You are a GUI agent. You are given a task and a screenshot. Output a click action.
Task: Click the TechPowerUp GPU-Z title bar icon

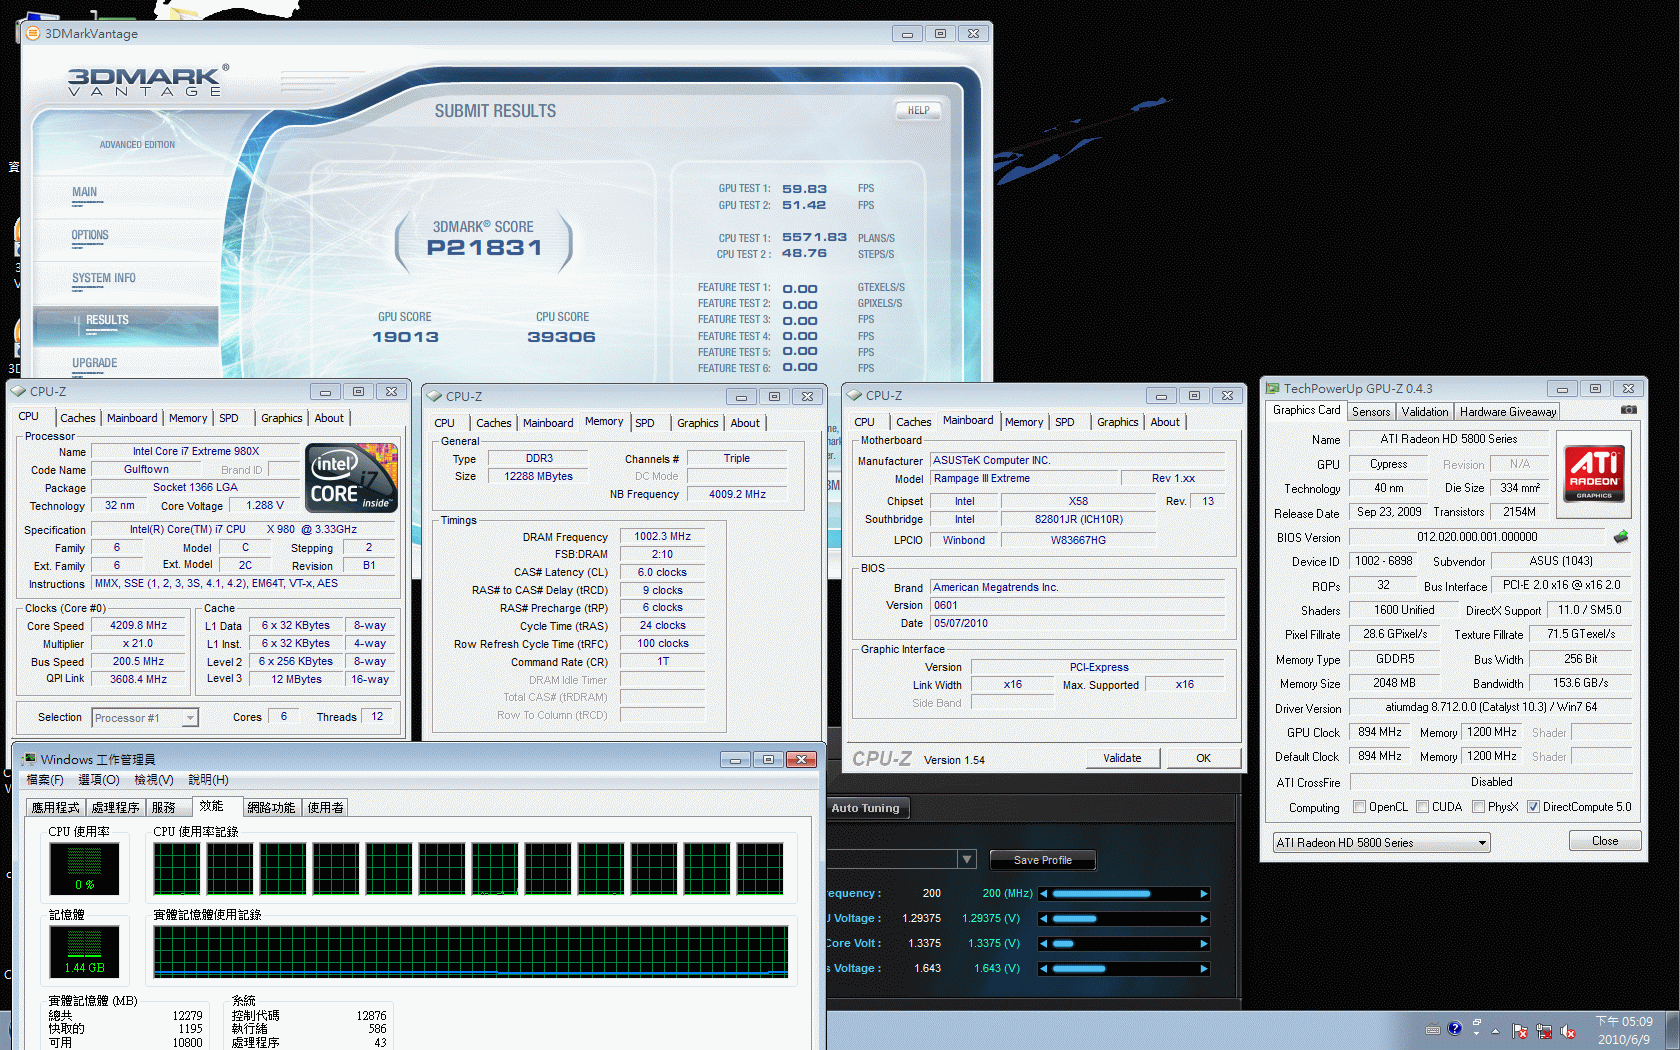pyautogui.click(x=1272, y=389)
